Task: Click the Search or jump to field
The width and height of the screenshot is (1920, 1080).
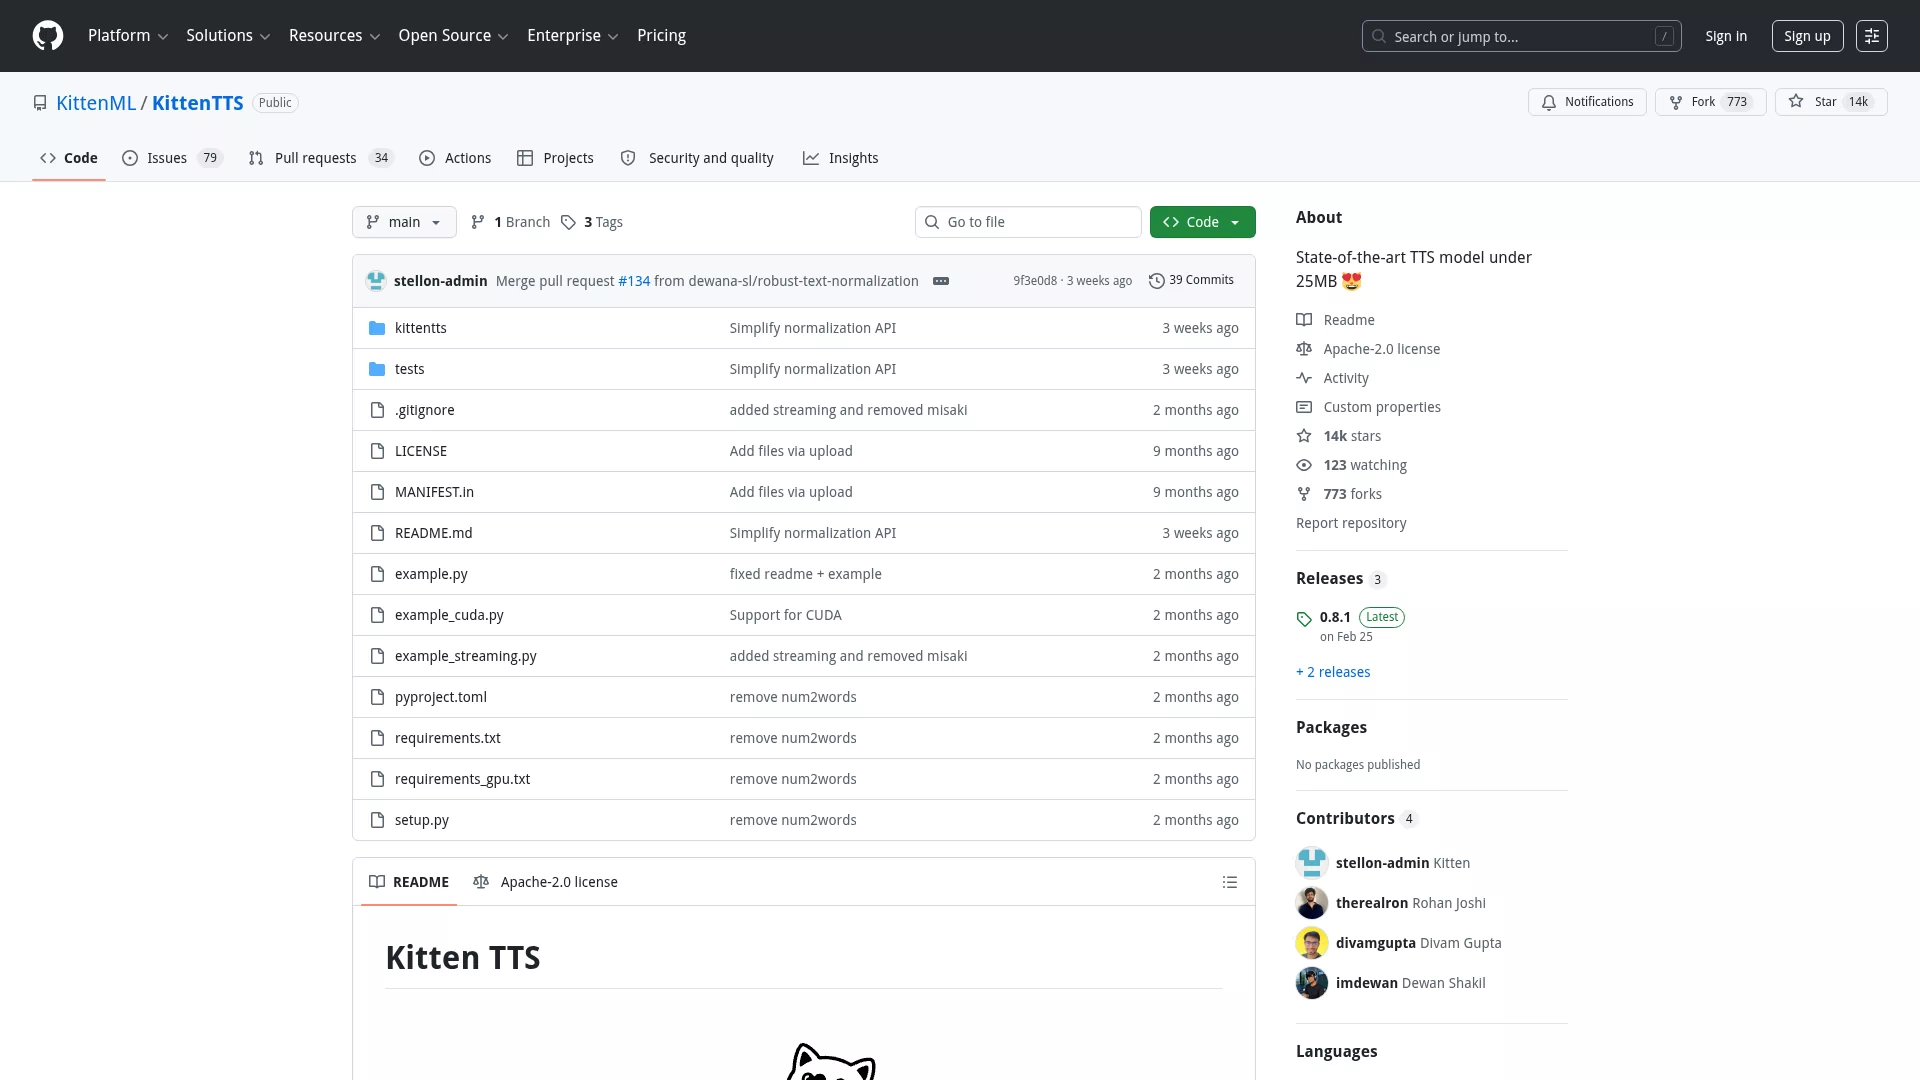Action: [x=1521, y=36]
